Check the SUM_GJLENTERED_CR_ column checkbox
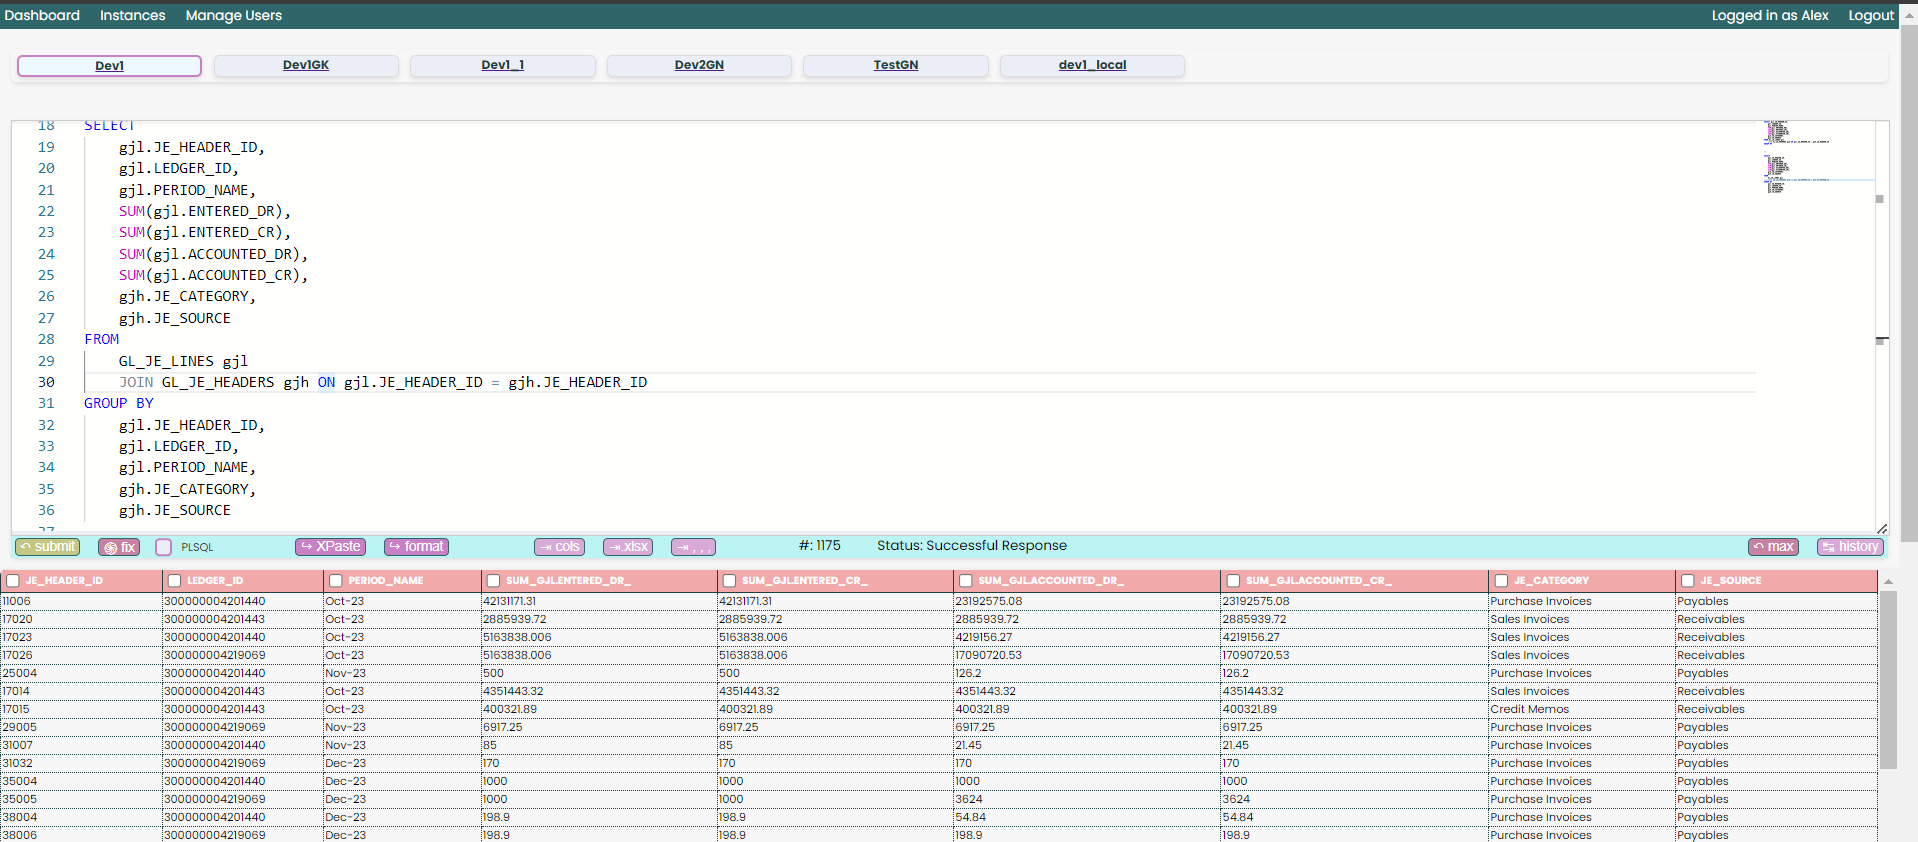 coord(729,581)
